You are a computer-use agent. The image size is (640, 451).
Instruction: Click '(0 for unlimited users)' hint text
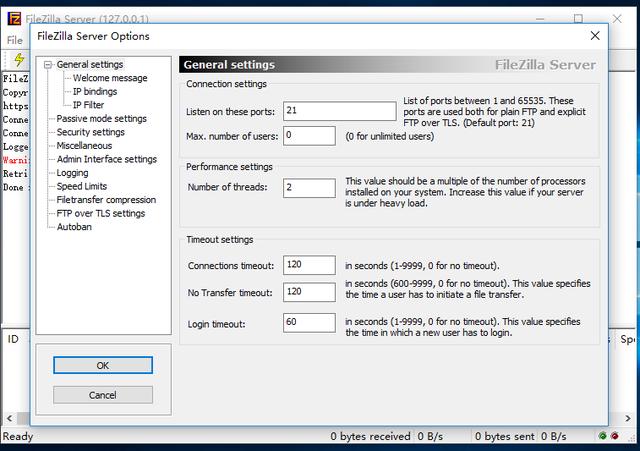pos(390,136)
